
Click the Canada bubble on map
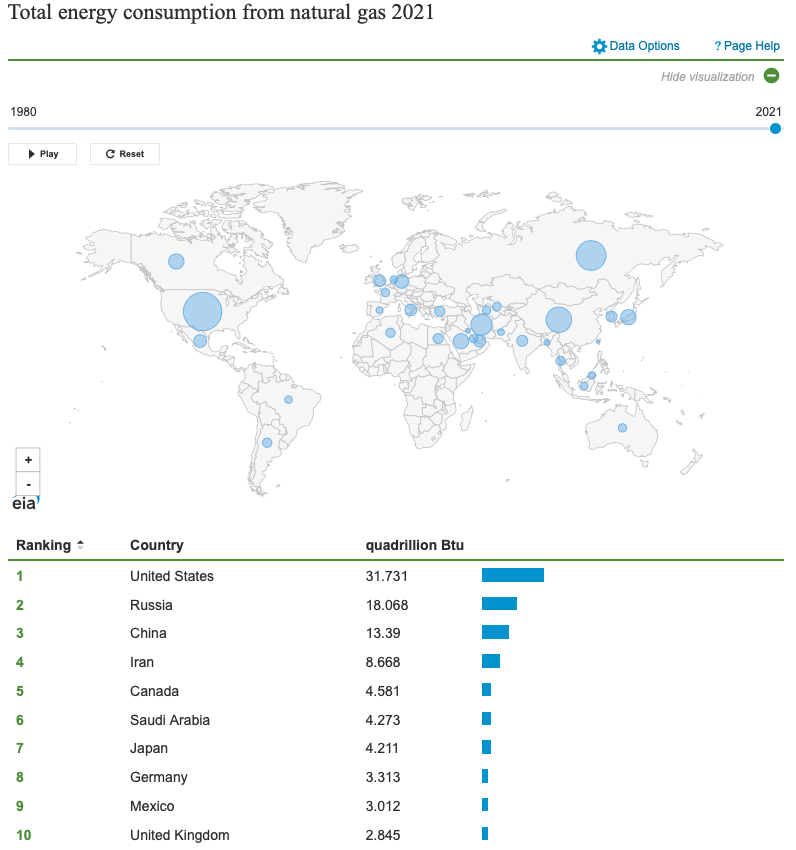pyautogui.click(x=176, y=261)
